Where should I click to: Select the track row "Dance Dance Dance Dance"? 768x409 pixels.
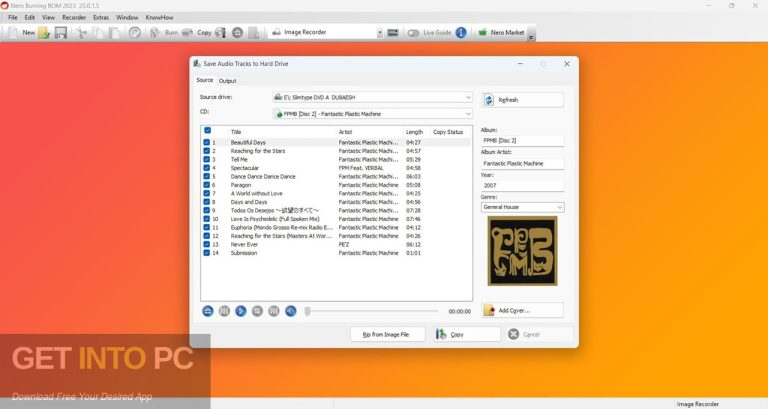tap(336, 176)
